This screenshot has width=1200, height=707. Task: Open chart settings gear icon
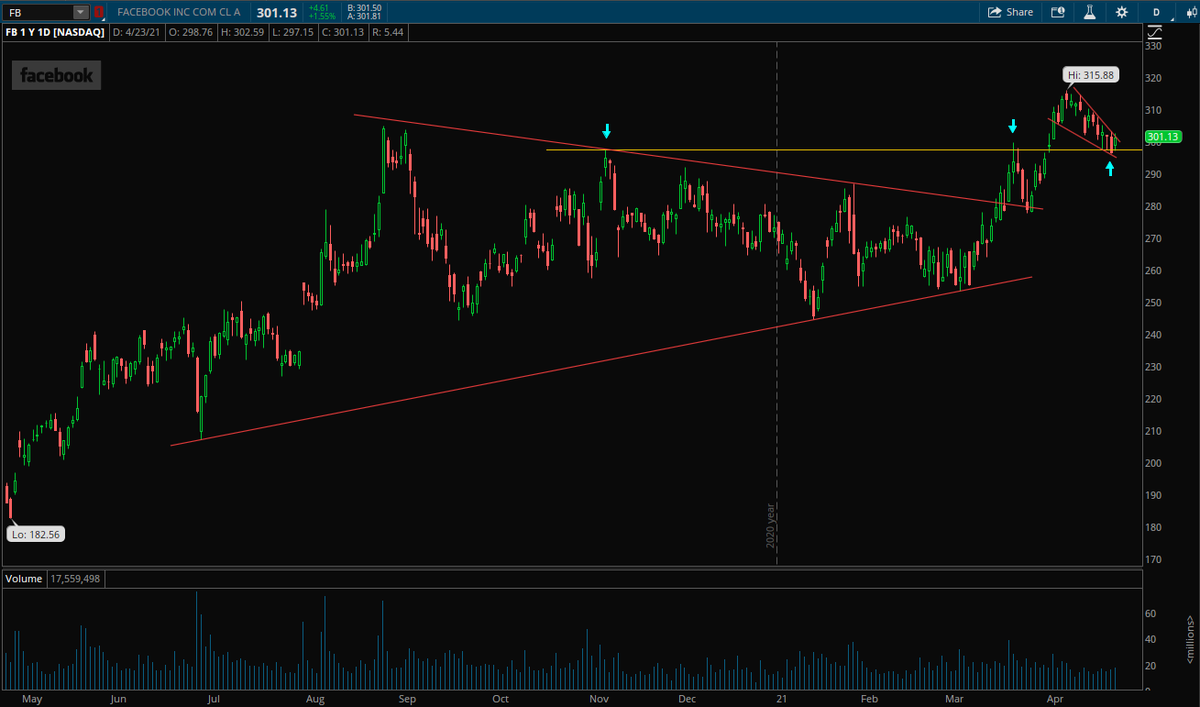click(x=1122, y=12)
